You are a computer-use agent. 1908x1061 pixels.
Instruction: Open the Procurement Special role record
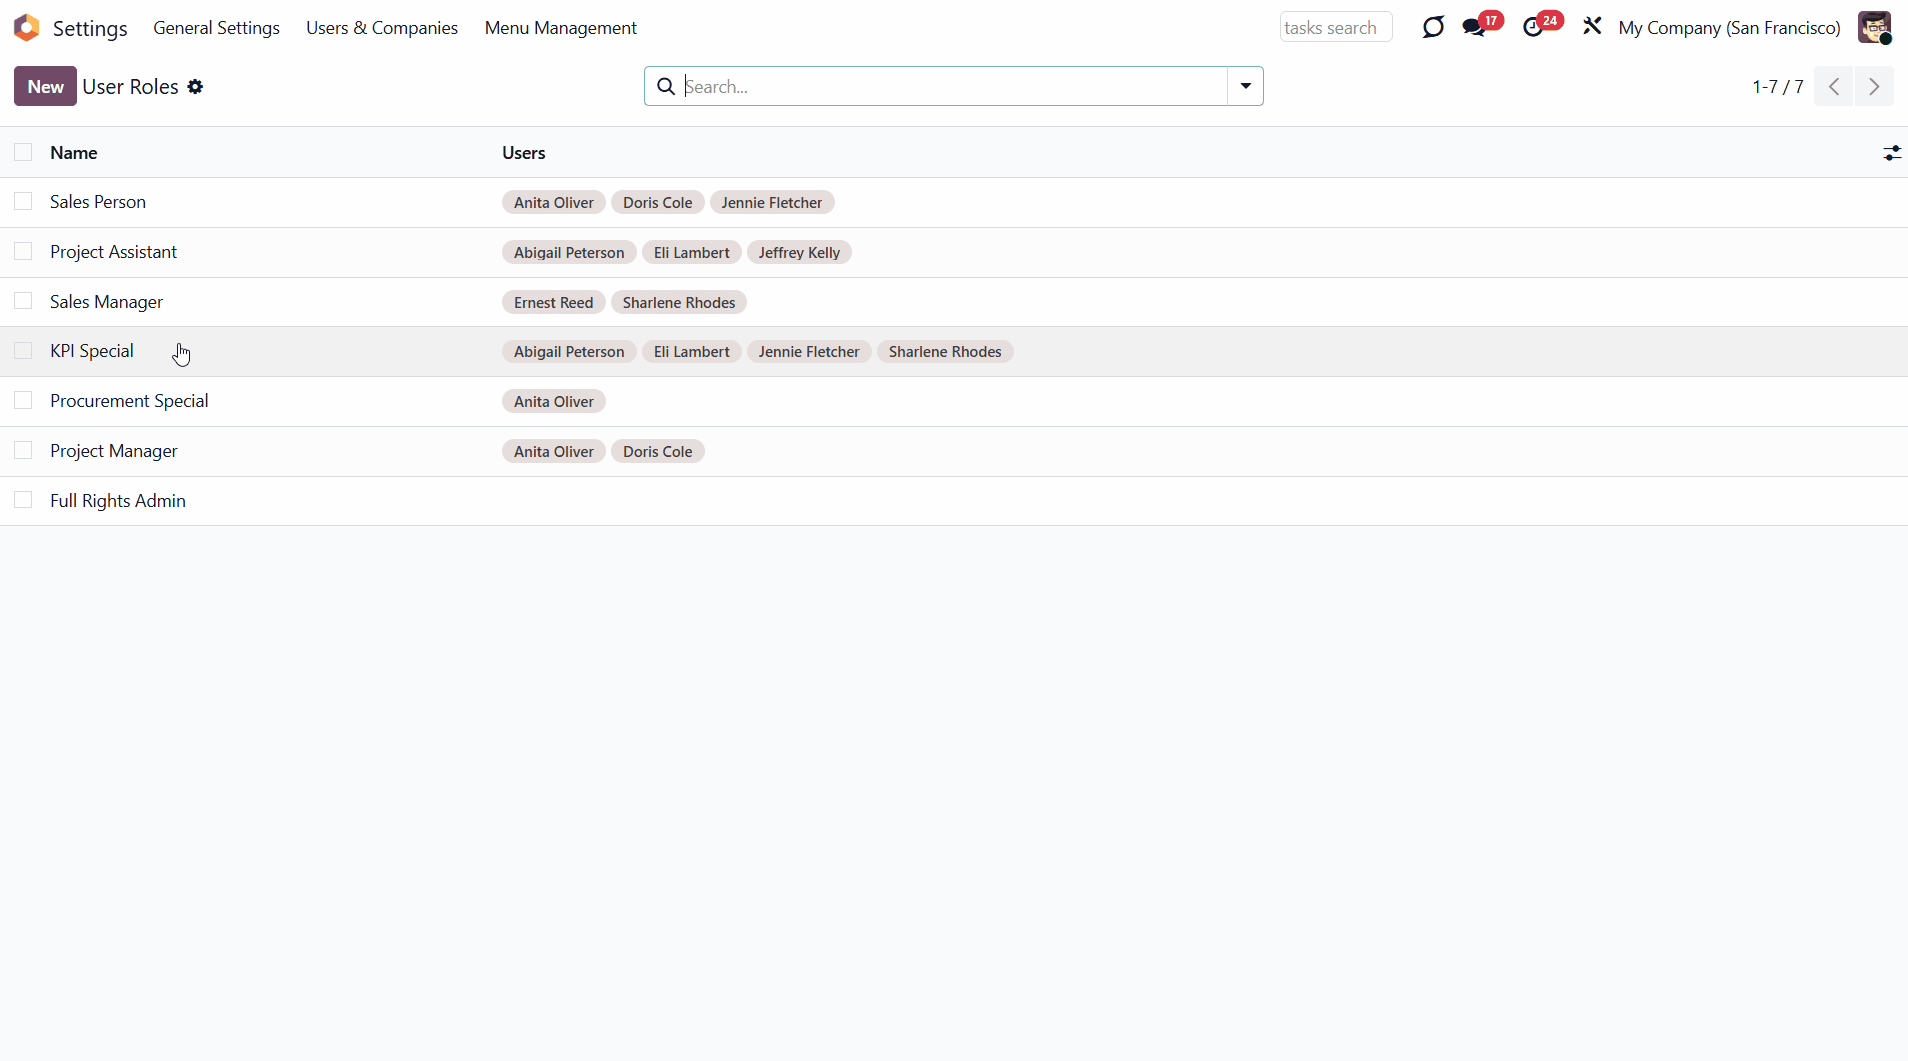point(129,401)
